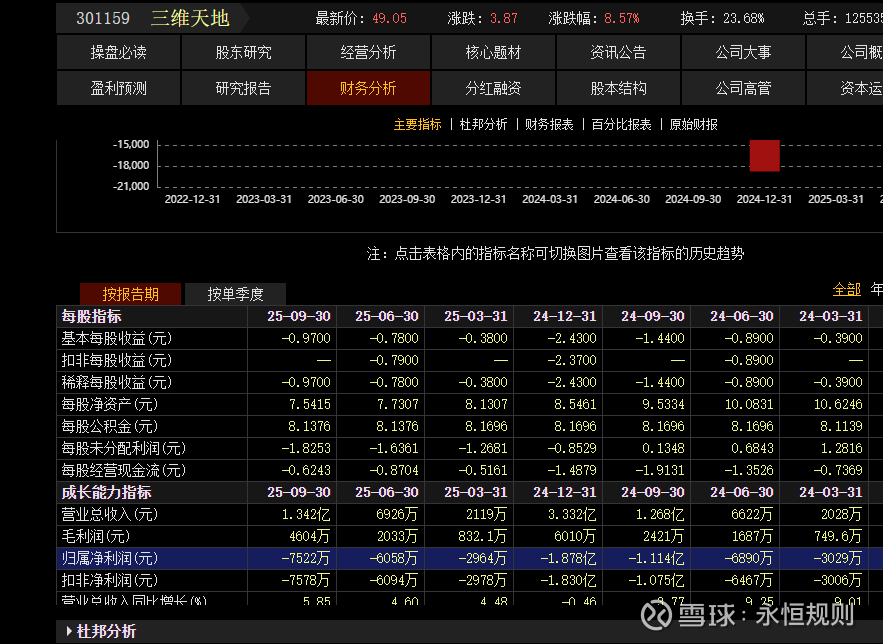883x644 pixels.
Task: Click the 每股未分配利润(元) indicator name
Action: click(123, 448)
